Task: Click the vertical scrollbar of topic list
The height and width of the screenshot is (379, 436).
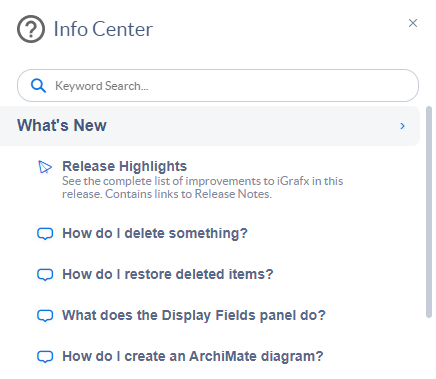Action: [x=429, y=212]
